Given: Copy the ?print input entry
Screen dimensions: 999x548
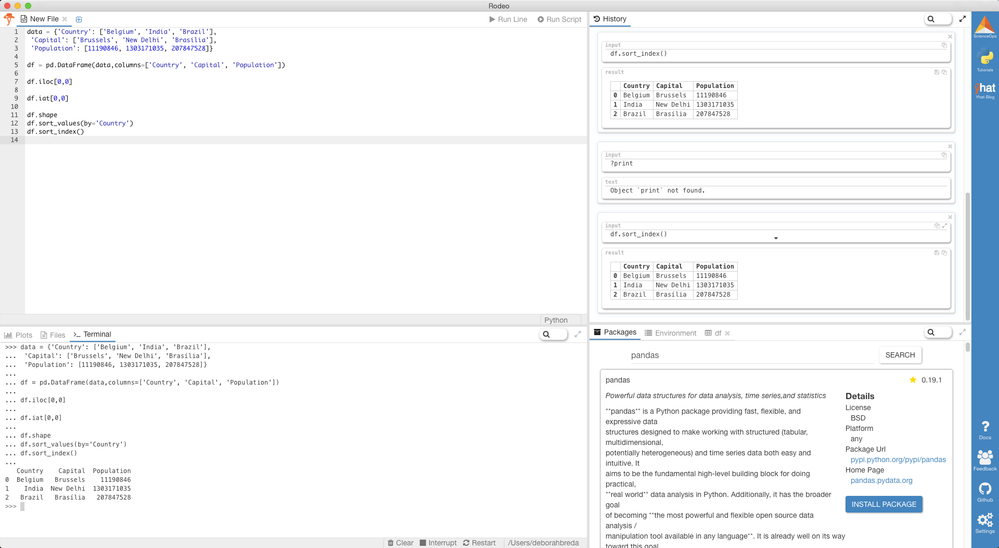Looking at the screenshot, I should coord(944,155).
